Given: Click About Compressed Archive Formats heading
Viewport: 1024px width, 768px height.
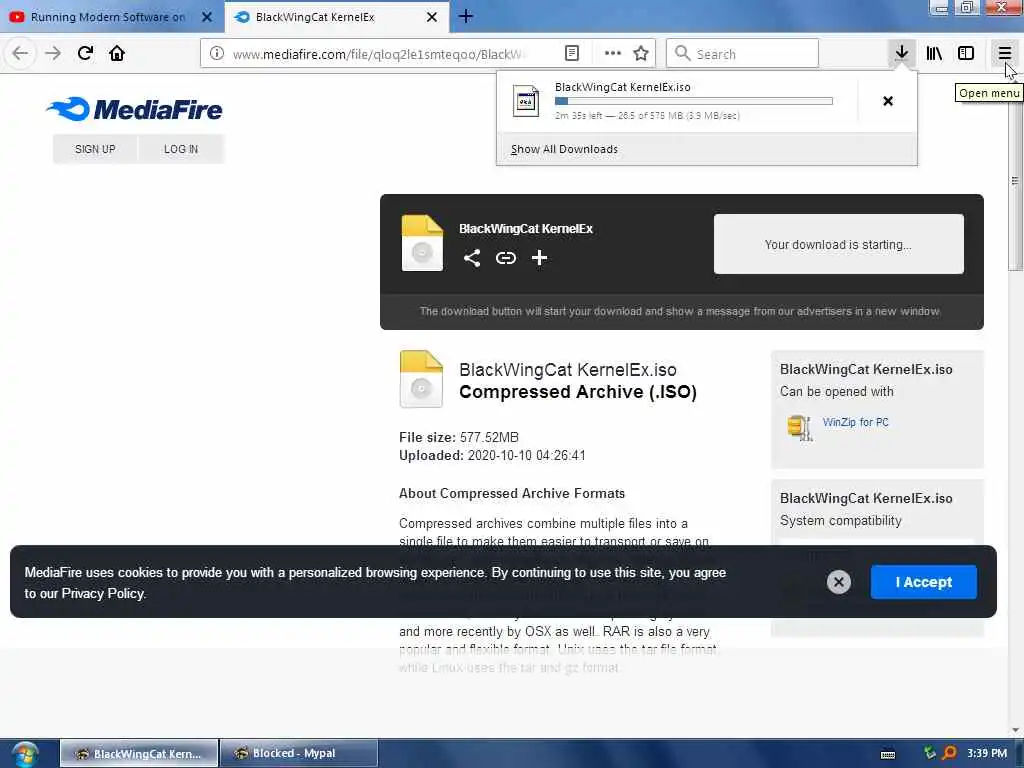Looking at the screenshot, I should tap(512, 493).
